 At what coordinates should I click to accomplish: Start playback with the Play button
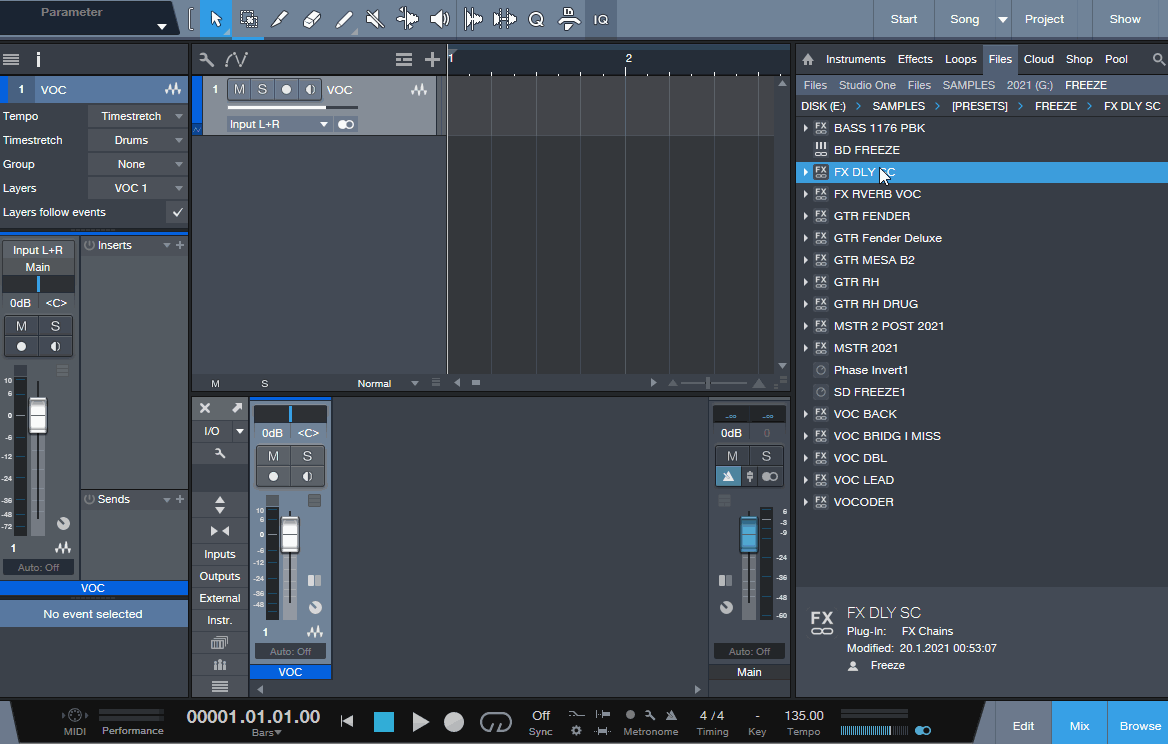(x=420, y=722)
